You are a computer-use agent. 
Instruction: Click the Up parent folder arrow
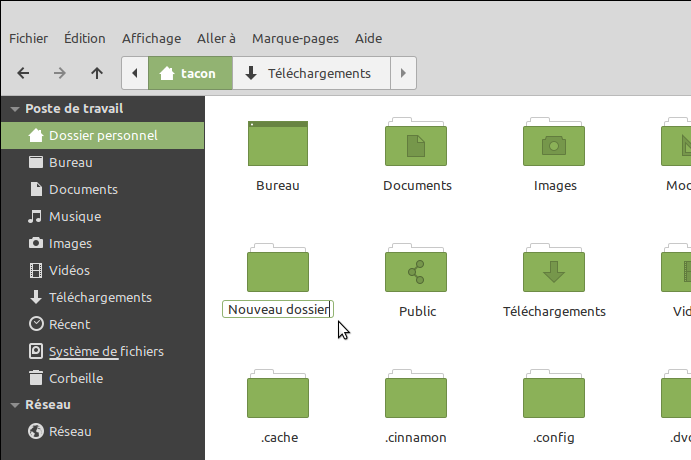coord(96,73)
